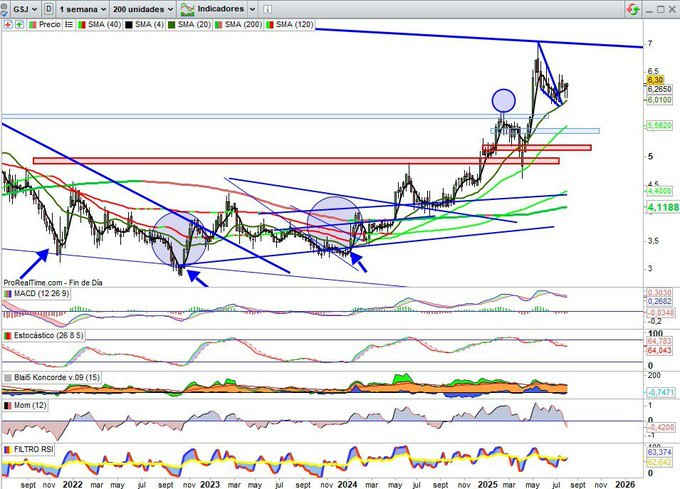This screenshot has width=680, height=489.
Task: Click the -0,7471 Koncorde value
Action: pyautogui.click(x=660, y=392)
